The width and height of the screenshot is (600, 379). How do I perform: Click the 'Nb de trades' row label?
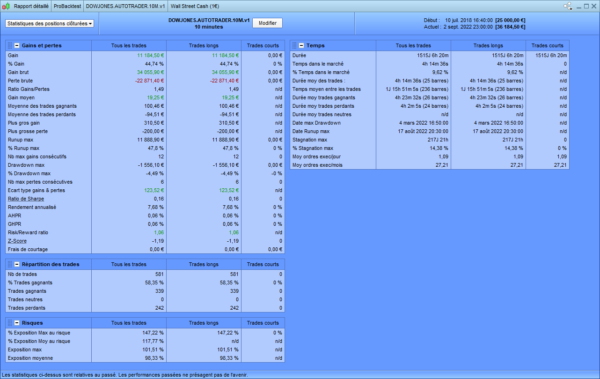(x=22, y=274)
